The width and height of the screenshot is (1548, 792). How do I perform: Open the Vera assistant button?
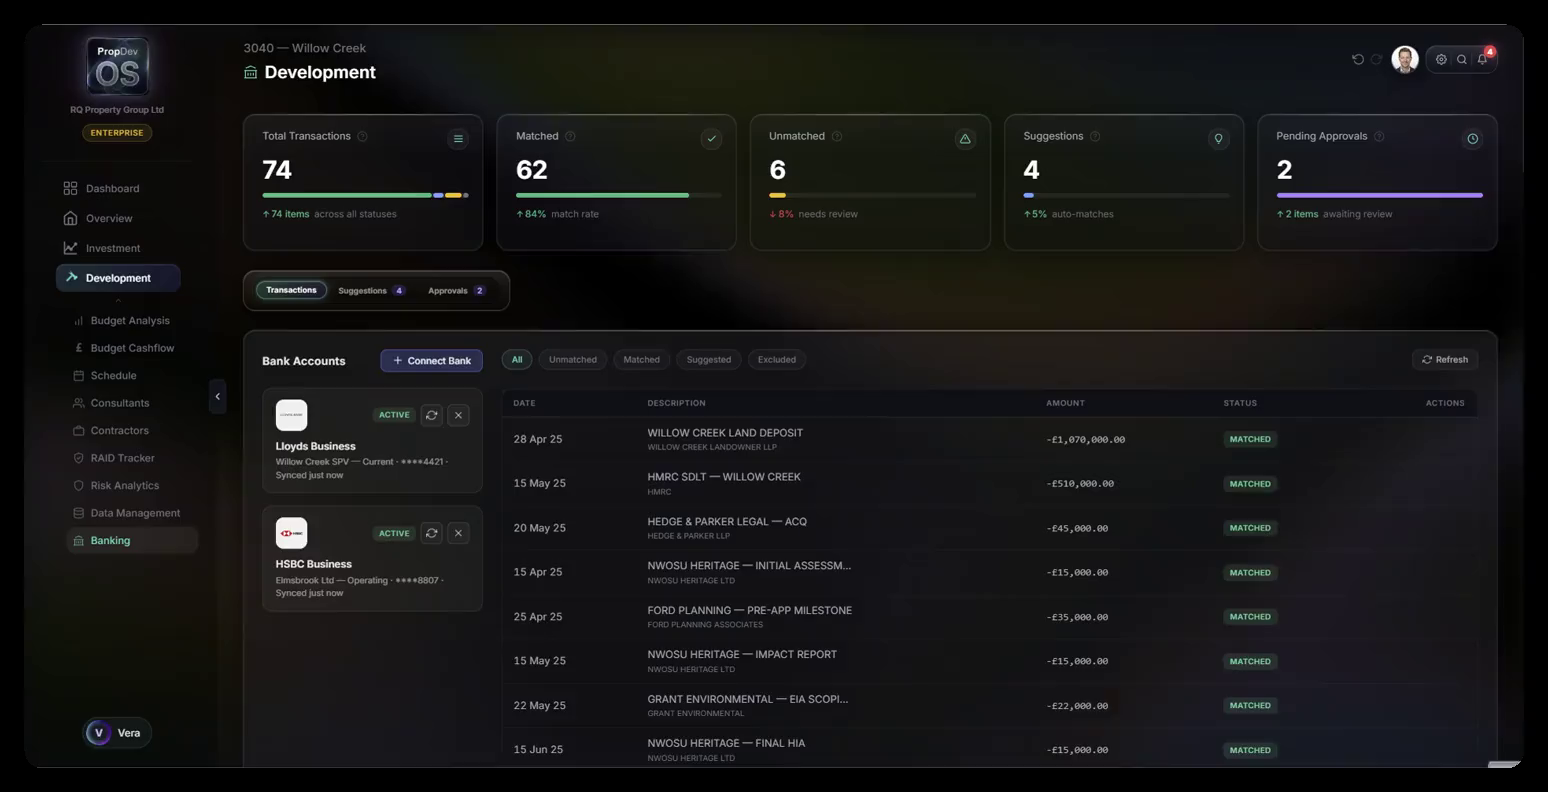(x=117, y=733)
